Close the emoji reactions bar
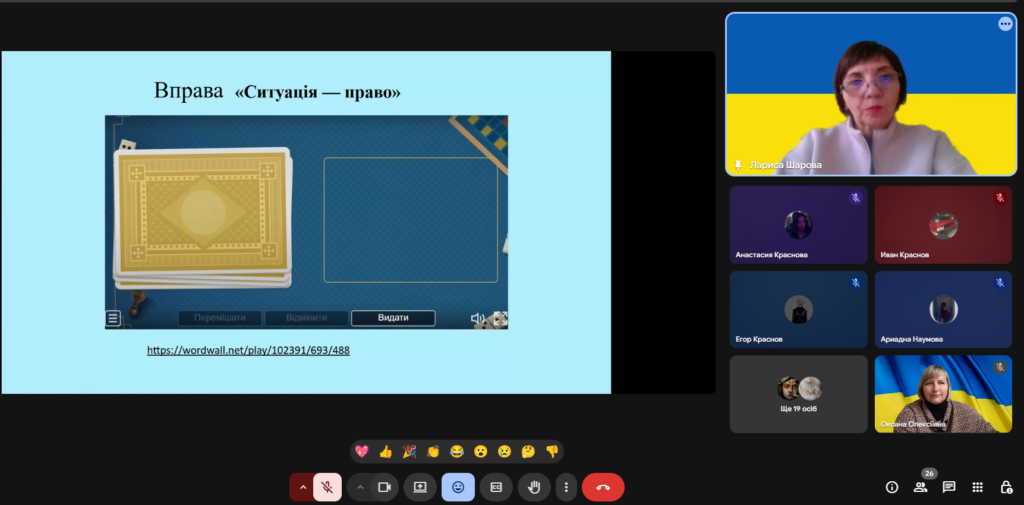Viewport: 1024px width, 505px height. point(458,487)
